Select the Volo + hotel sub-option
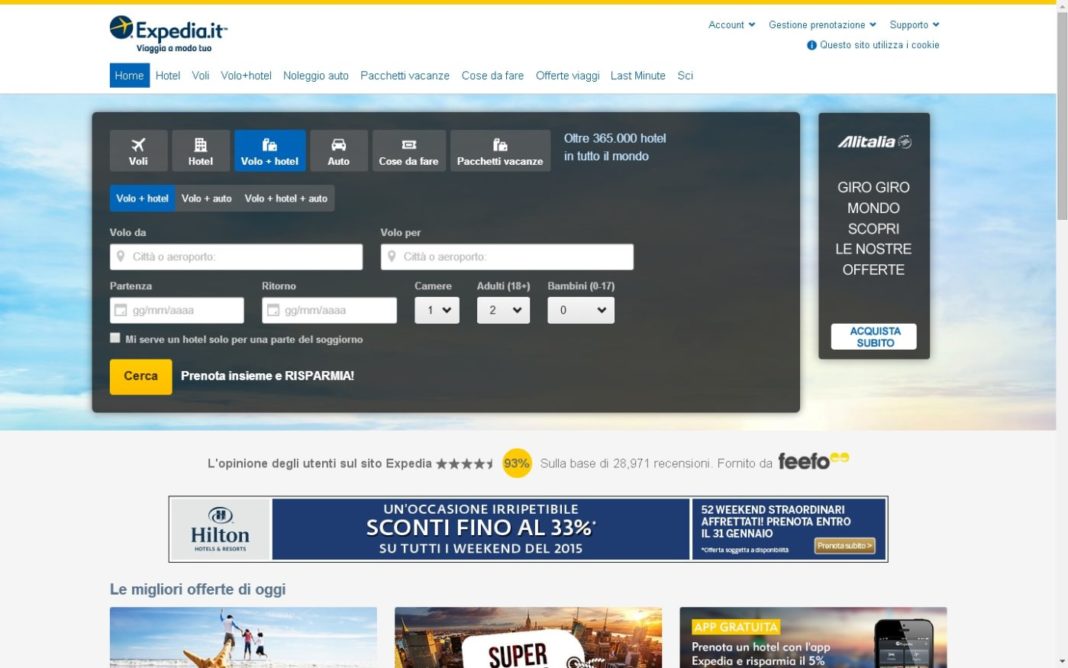 142,198
